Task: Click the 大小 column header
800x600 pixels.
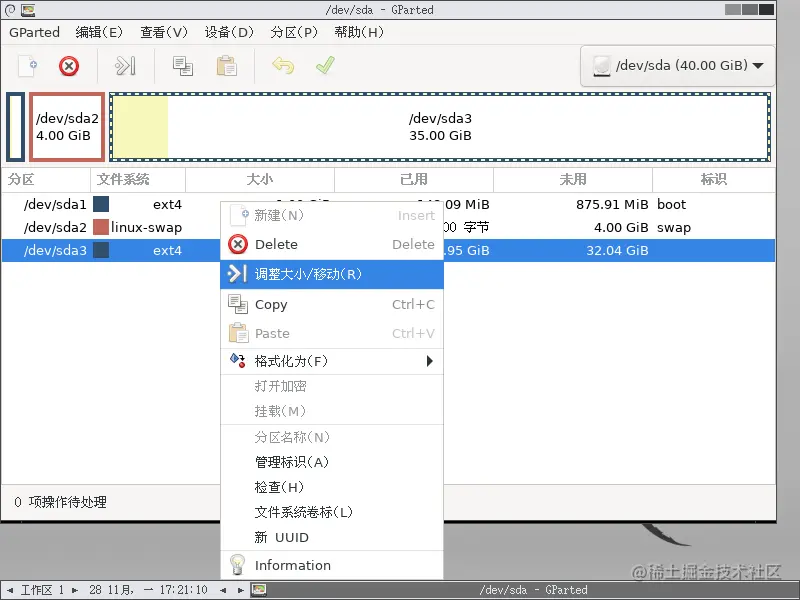Action: coord(260,180)
